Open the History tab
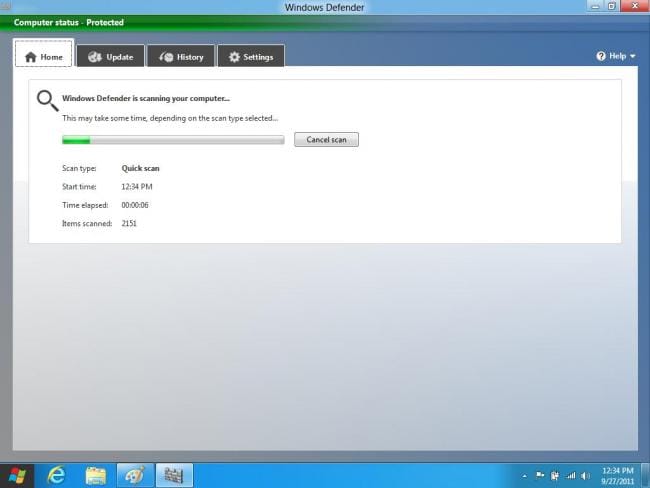 click(x=181, y=56)
